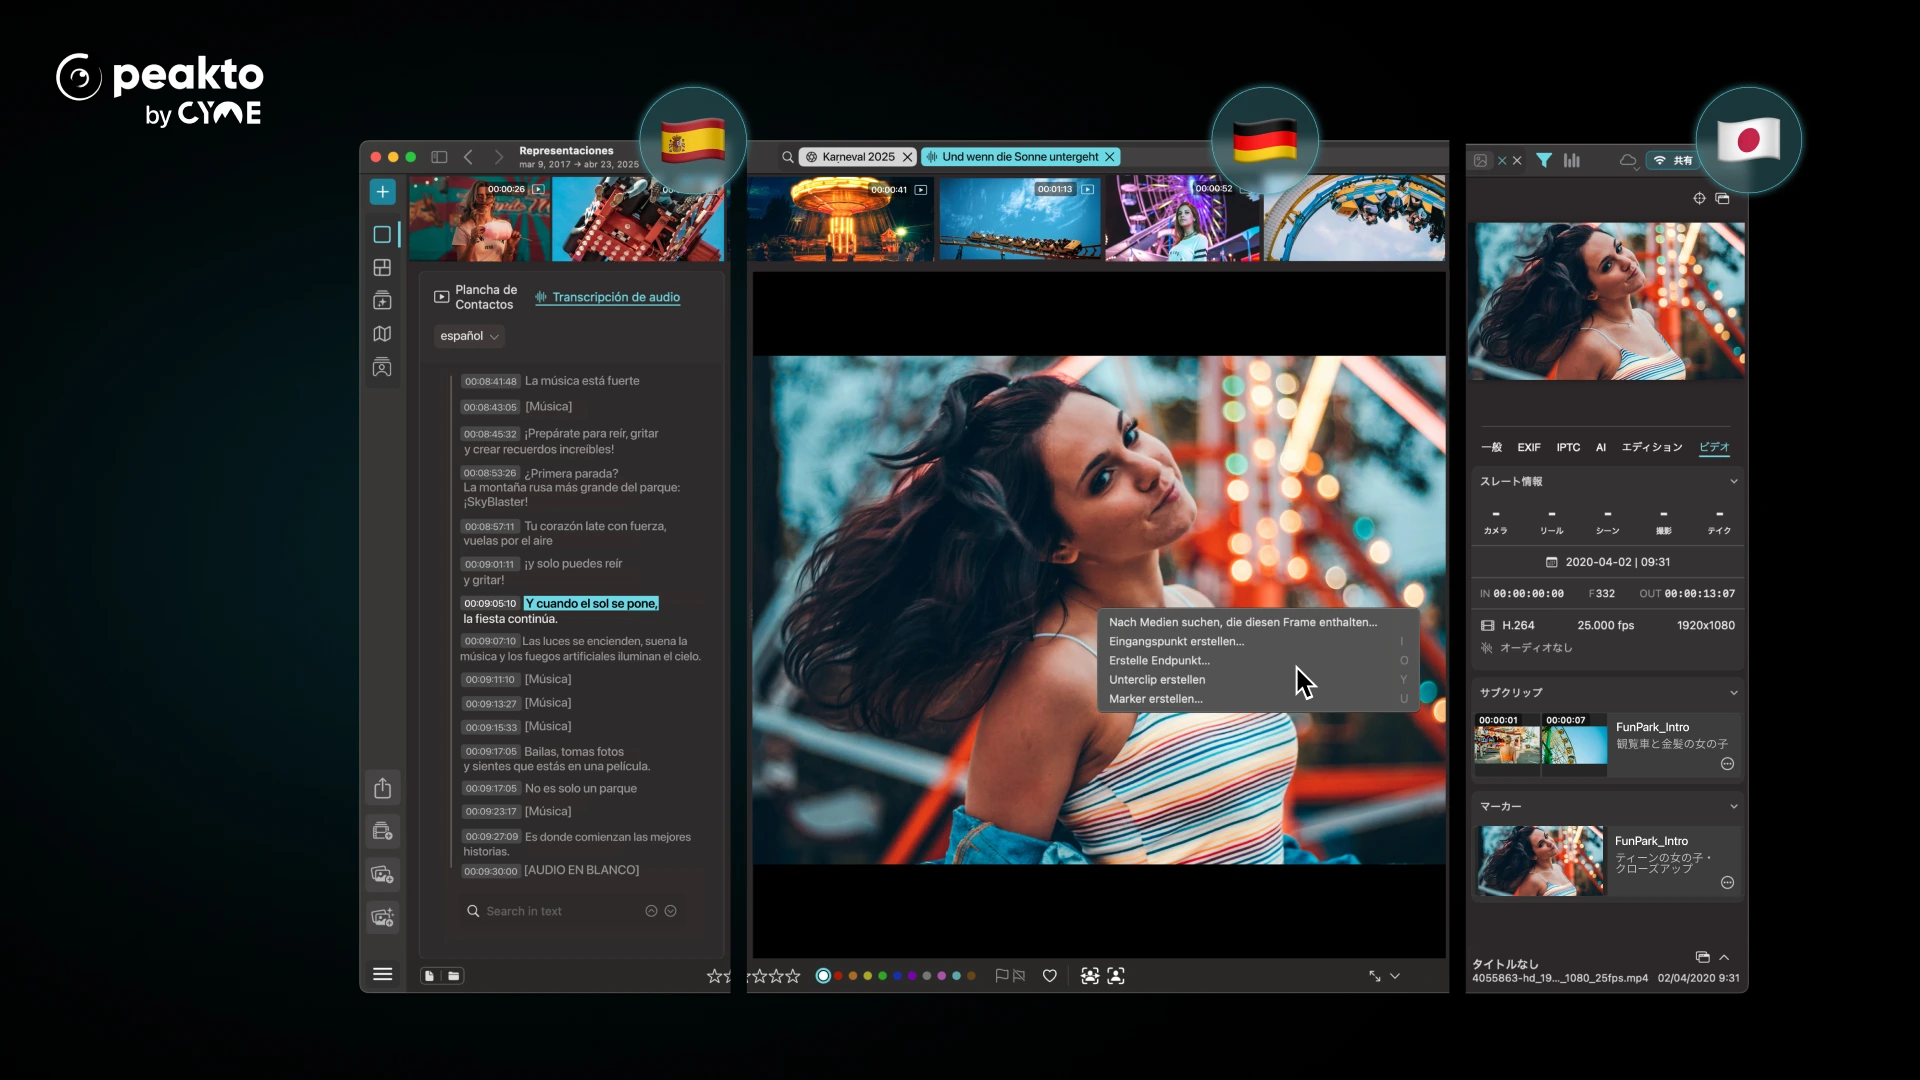This screenshot has width=1920, height=1080.
Task: Switch to the Transcripción de audio tab
Action: coord(608,297)
